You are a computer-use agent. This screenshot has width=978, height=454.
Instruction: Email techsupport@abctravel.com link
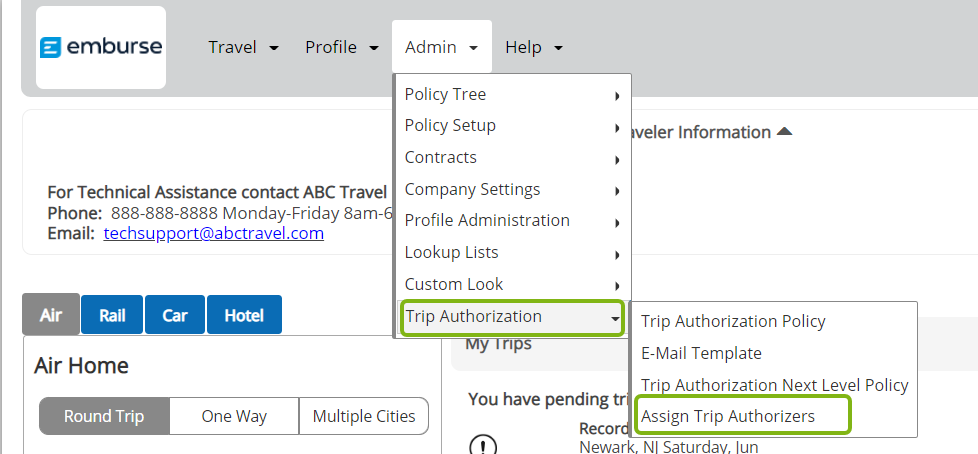[214, 233]
